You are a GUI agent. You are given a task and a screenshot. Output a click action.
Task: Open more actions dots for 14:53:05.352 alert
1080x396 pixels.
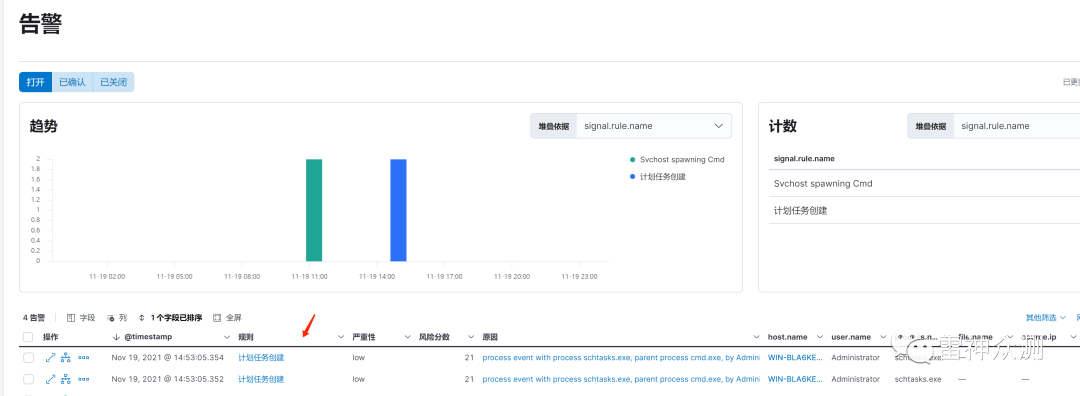[x=83, y=379]
